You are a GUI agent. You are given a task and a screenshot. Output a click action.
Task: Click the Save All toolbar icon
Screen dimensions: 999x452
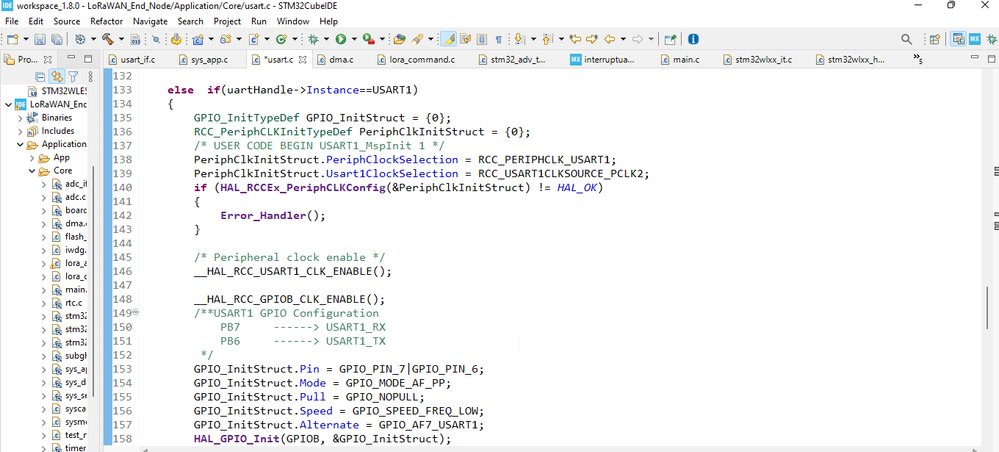[56, 40]
